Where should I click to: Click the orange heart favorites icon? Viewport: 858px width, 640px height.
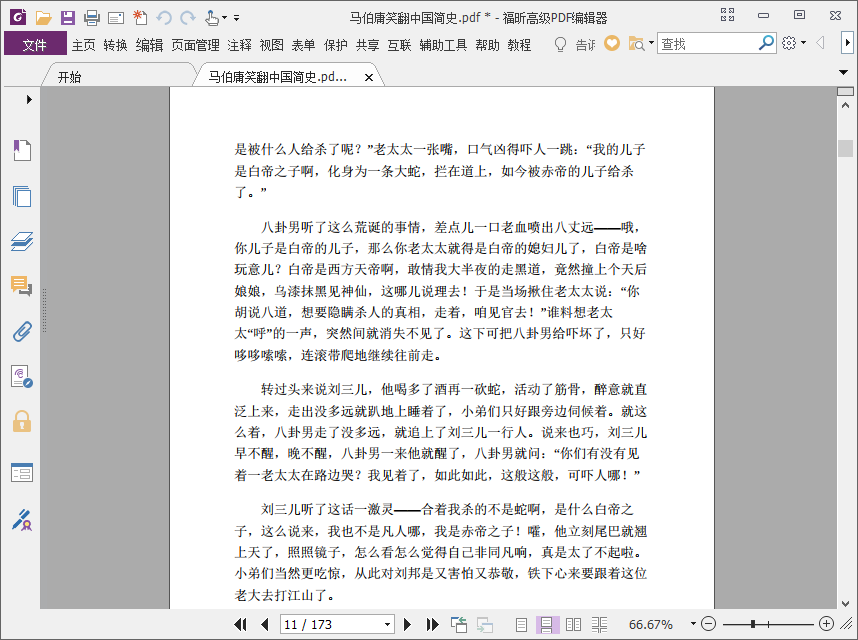pos(612,43)
